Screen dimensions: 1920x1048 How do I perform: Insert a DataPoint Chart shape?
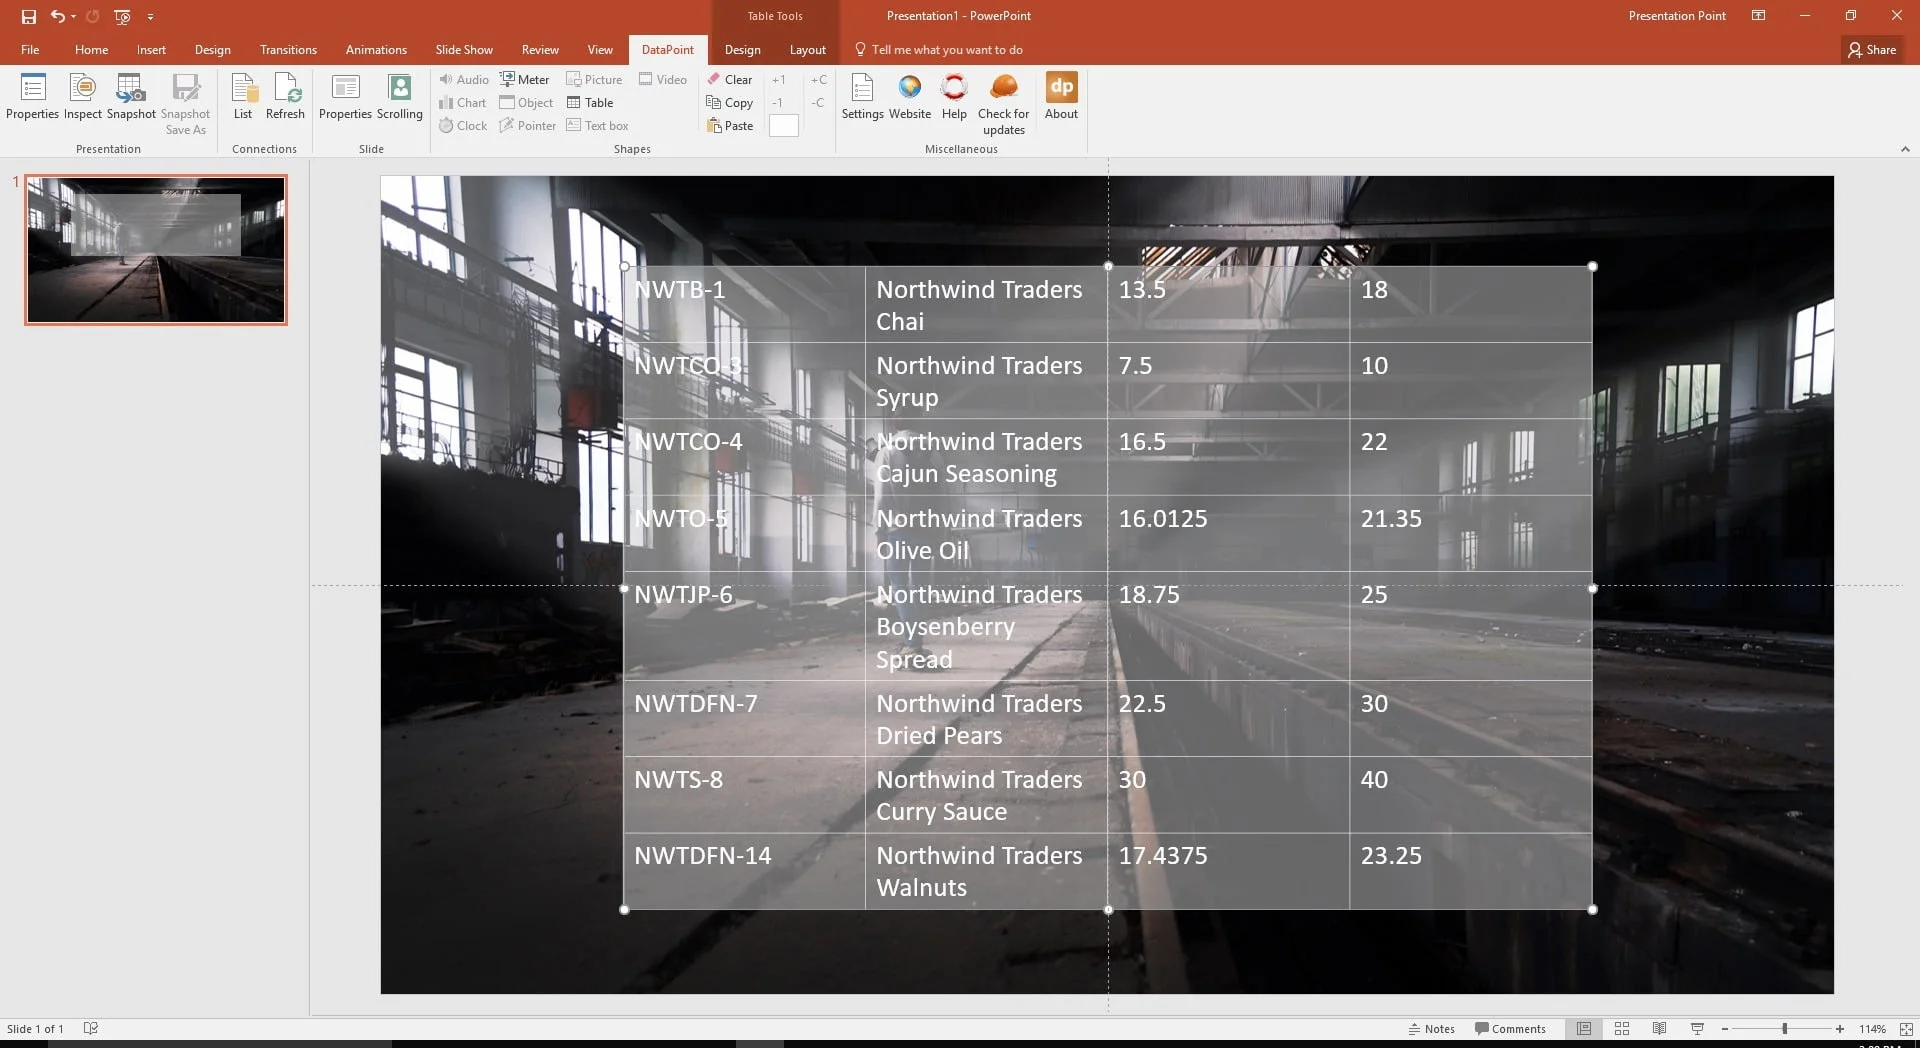coord(463,102)
